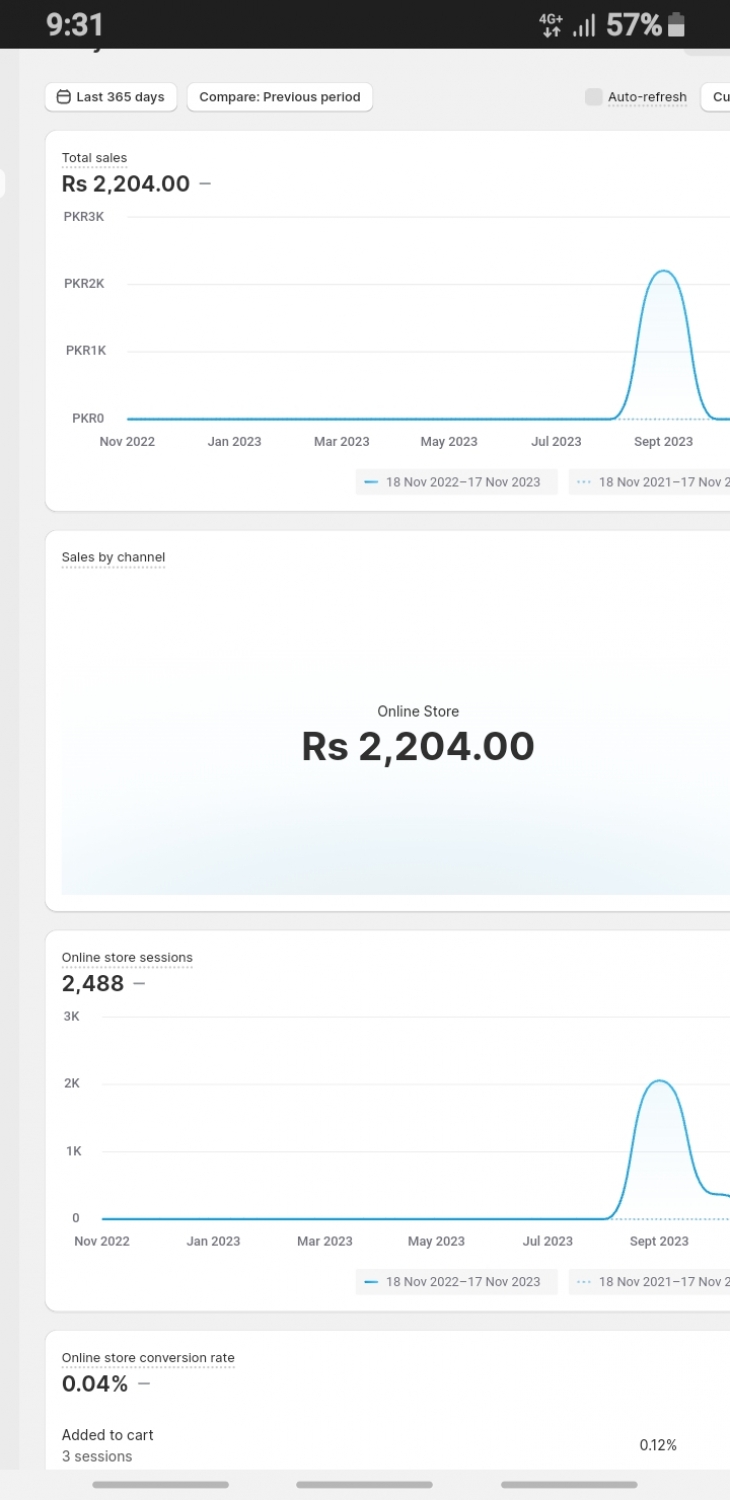Open the Online store conversion rate report title
Screen dimensions: 730x1500
tap(148, 1358)
